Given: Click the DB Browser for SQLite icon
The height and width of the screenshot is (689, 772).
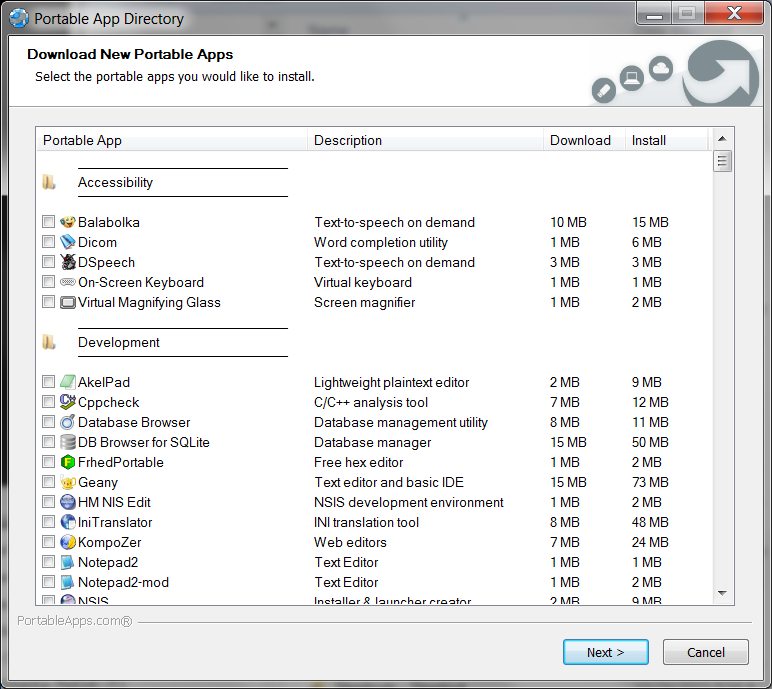Looking at the screenshot, I should 67,442.
